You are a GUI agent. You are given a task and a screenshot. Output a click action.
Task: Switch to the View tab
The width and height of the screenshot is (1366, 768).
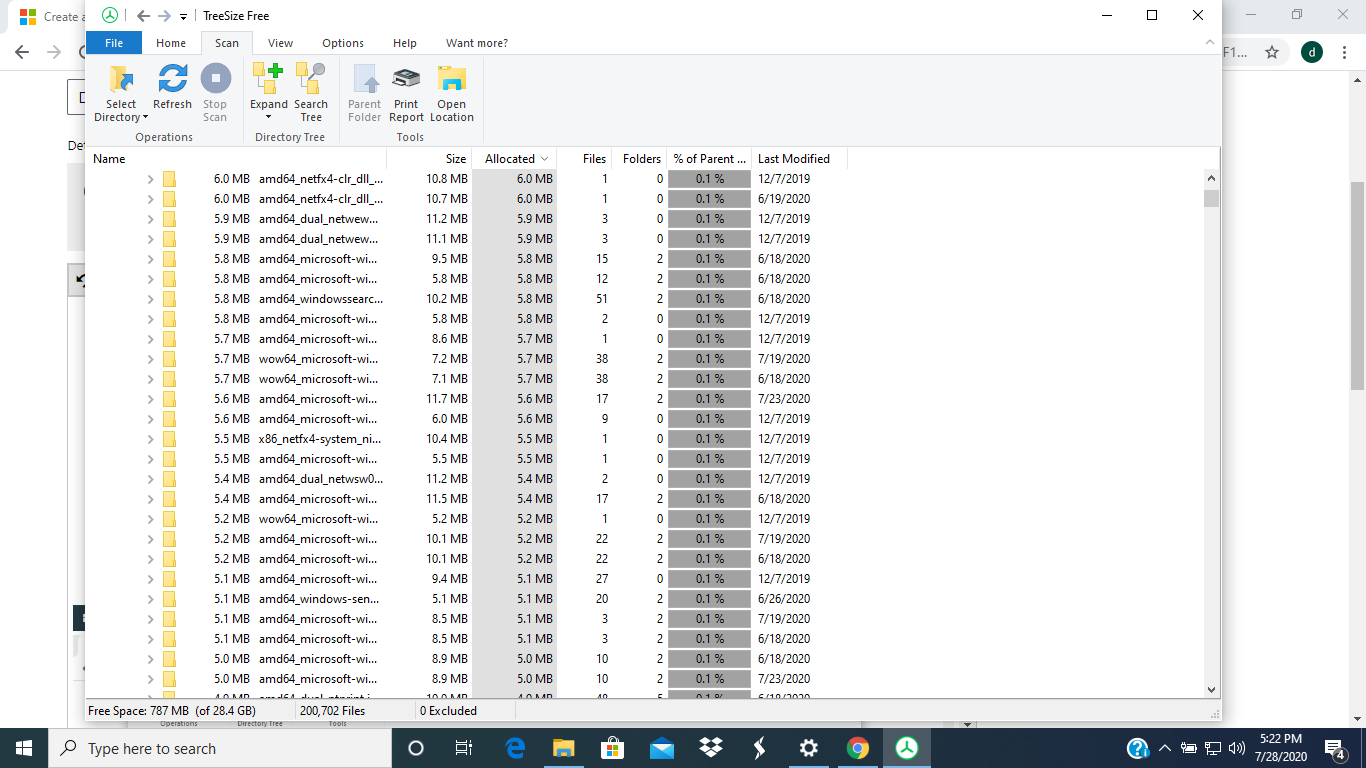[x=281, y=43]
